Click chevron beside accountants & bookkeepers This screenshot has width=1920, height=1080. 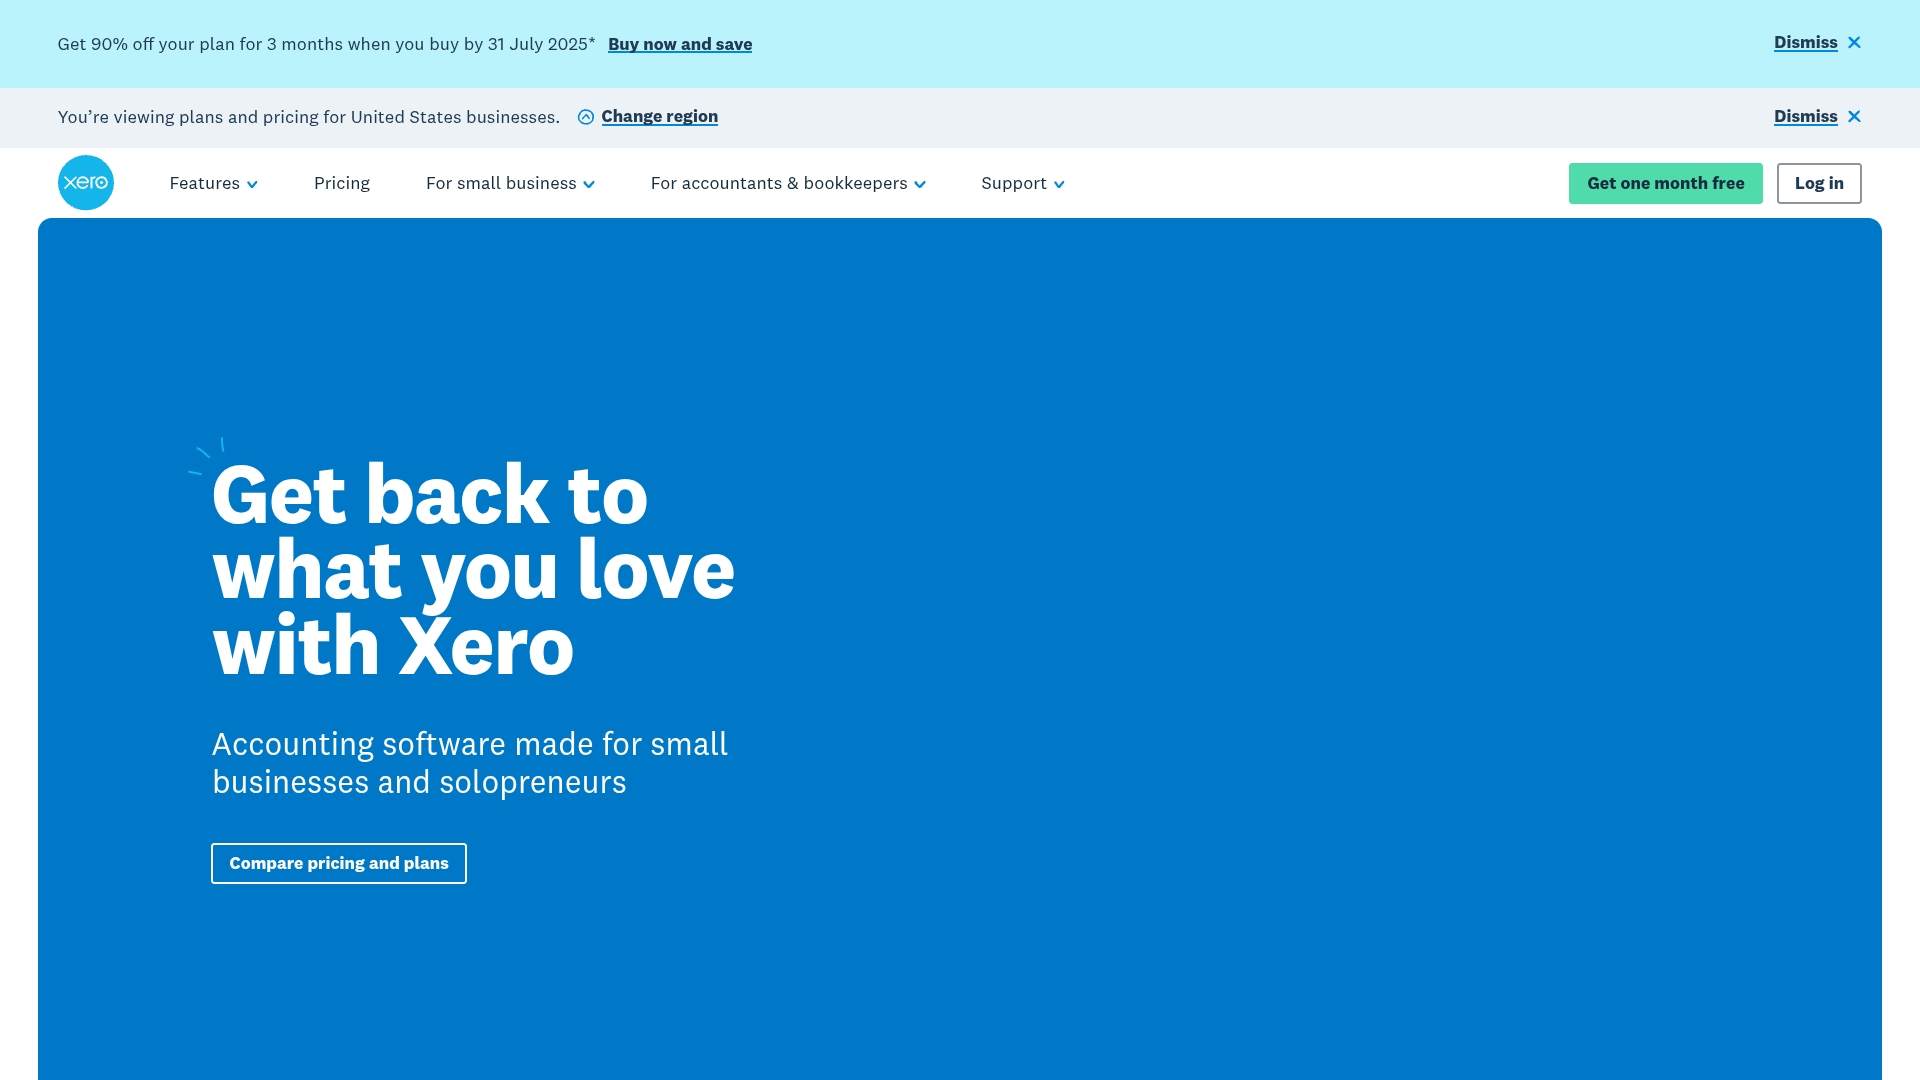point(920,185)
